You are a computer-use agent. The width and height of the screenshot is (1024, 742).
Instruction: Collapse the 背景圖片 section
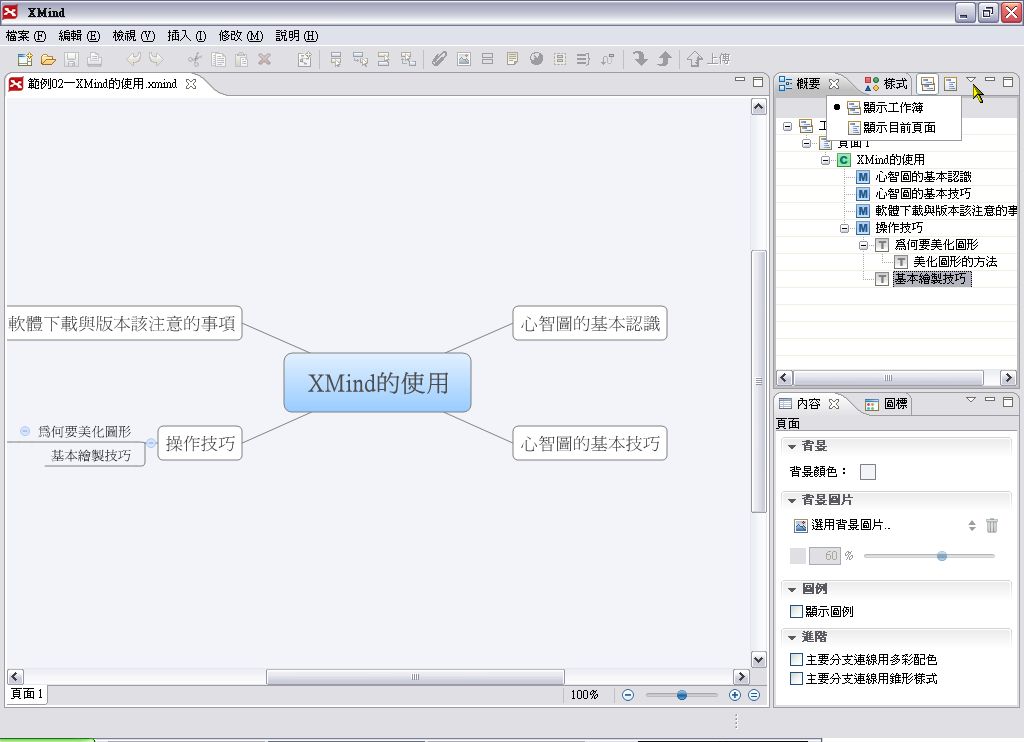click(x=792, y=500)
